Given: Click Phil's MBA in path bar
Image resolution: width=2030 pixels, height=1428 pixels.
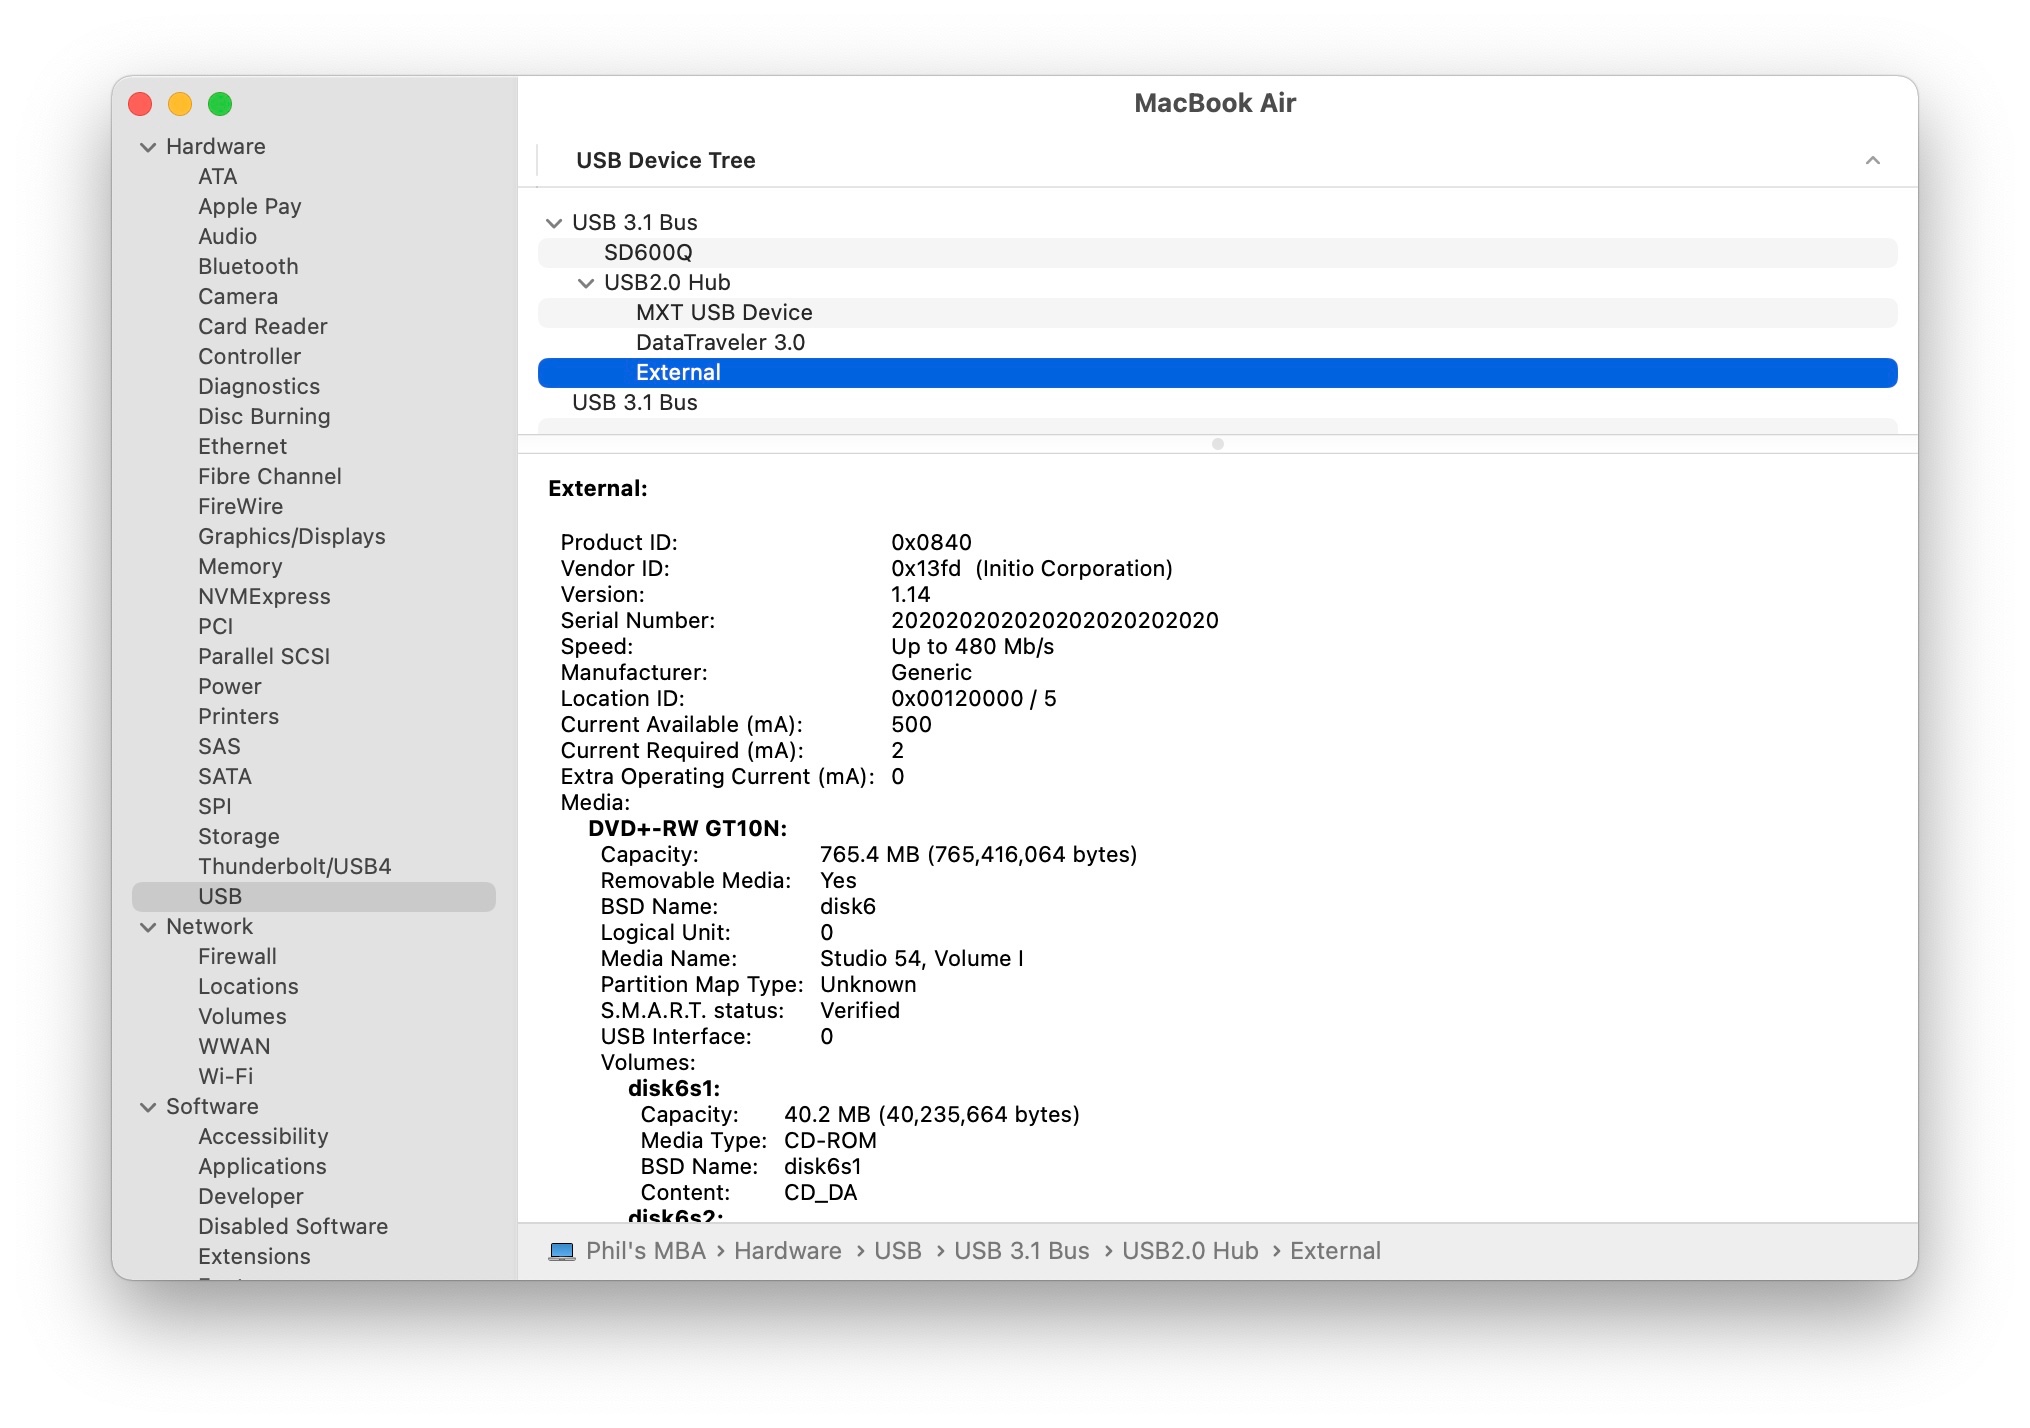Looking at the screenshot, I should (645, 1251).
